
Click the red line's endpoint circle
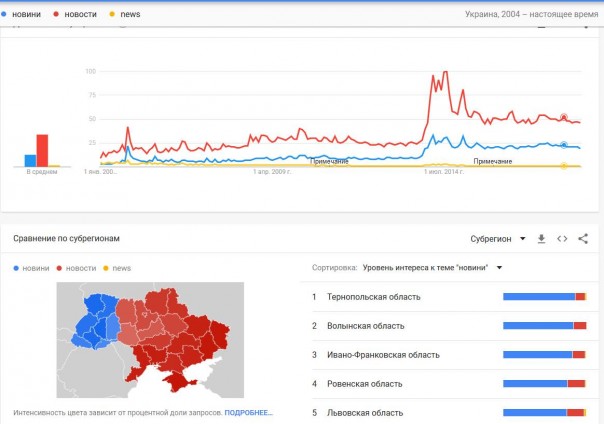565,117
